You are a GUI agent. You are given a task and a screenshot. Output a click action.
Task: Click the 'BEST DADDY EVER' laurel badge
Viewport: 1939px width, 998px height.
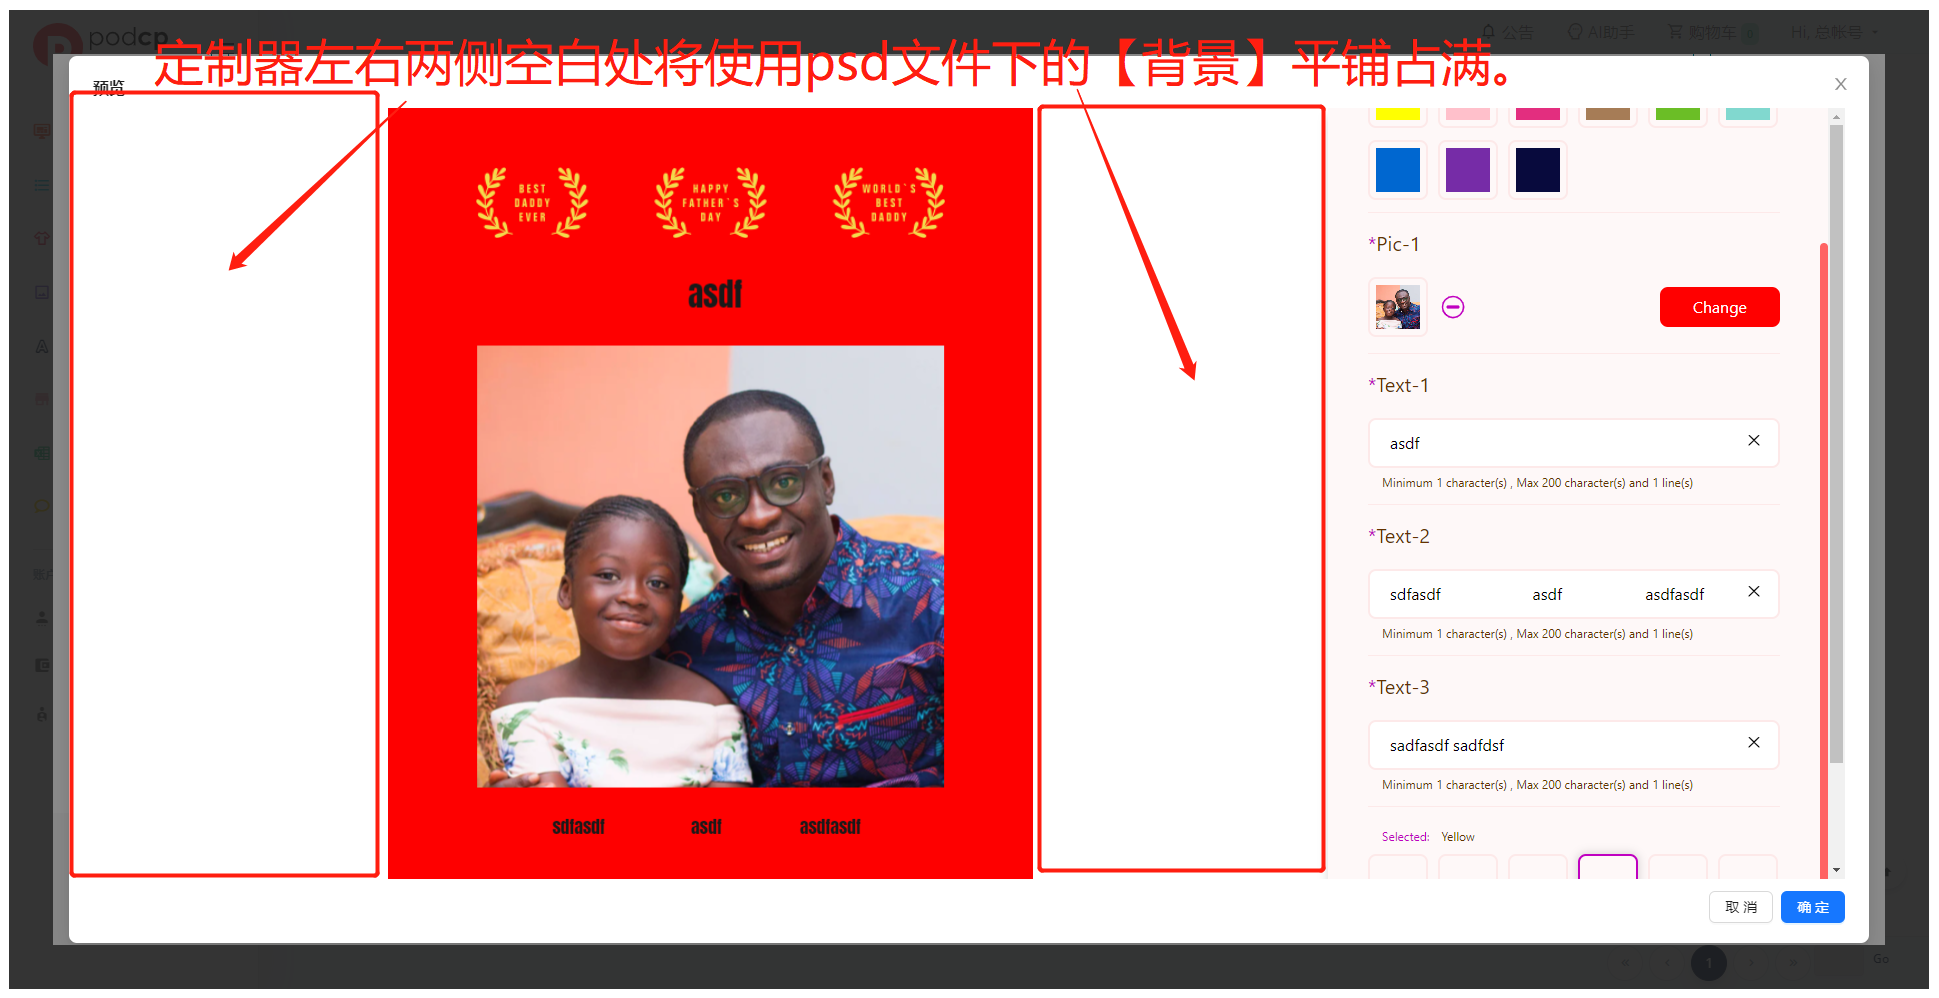coord(532,202)
